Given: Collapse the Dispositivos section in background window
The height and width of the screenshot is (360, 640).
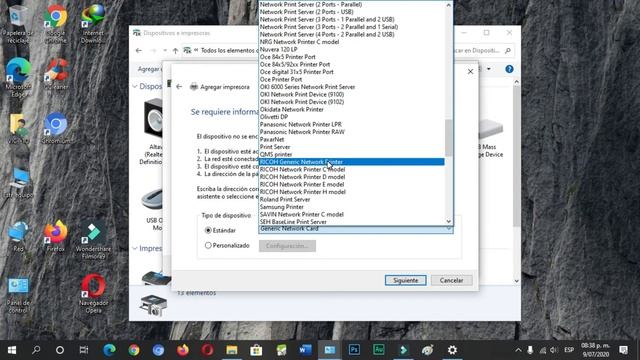Looking at the screenshot, I should pyautogui.click(x=135, y=87).
